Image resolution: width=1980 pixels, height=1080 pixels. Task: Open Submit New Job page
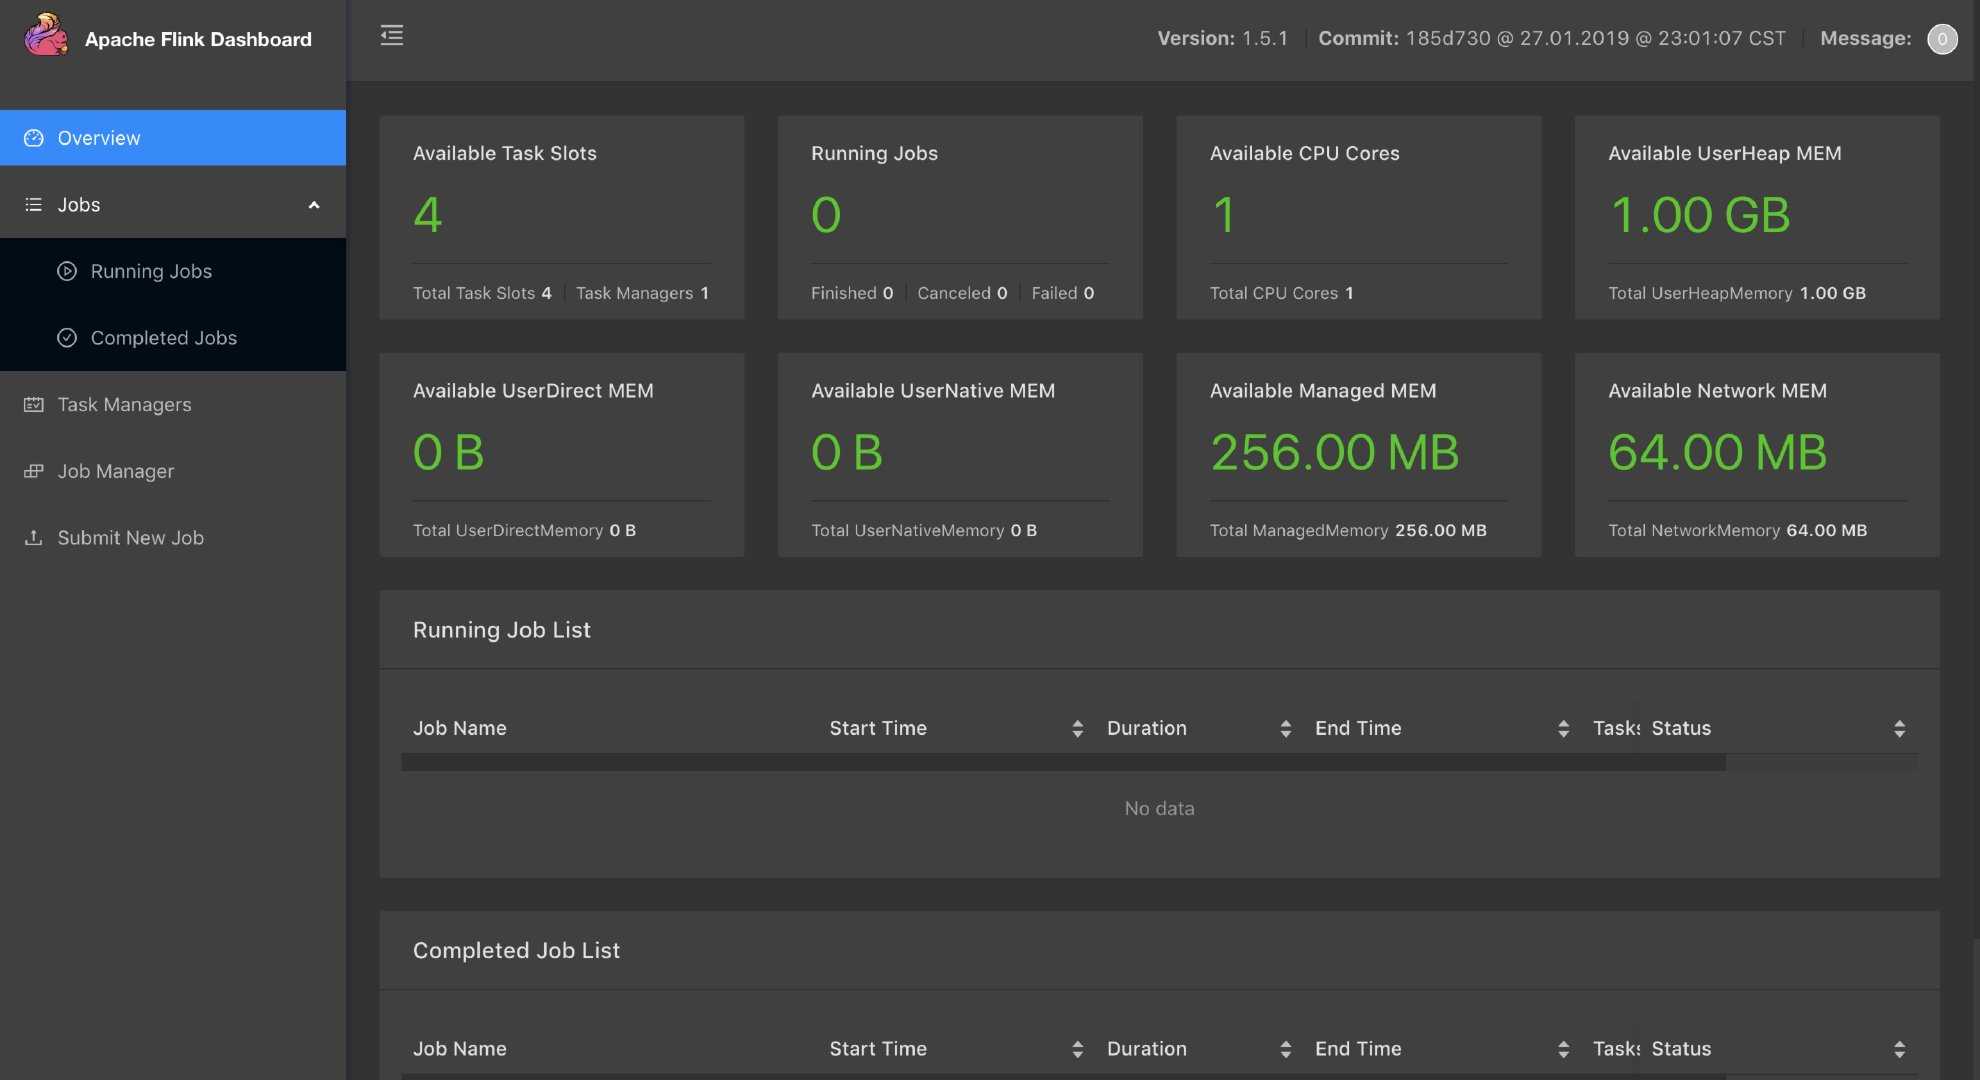(x=173, y=538)
